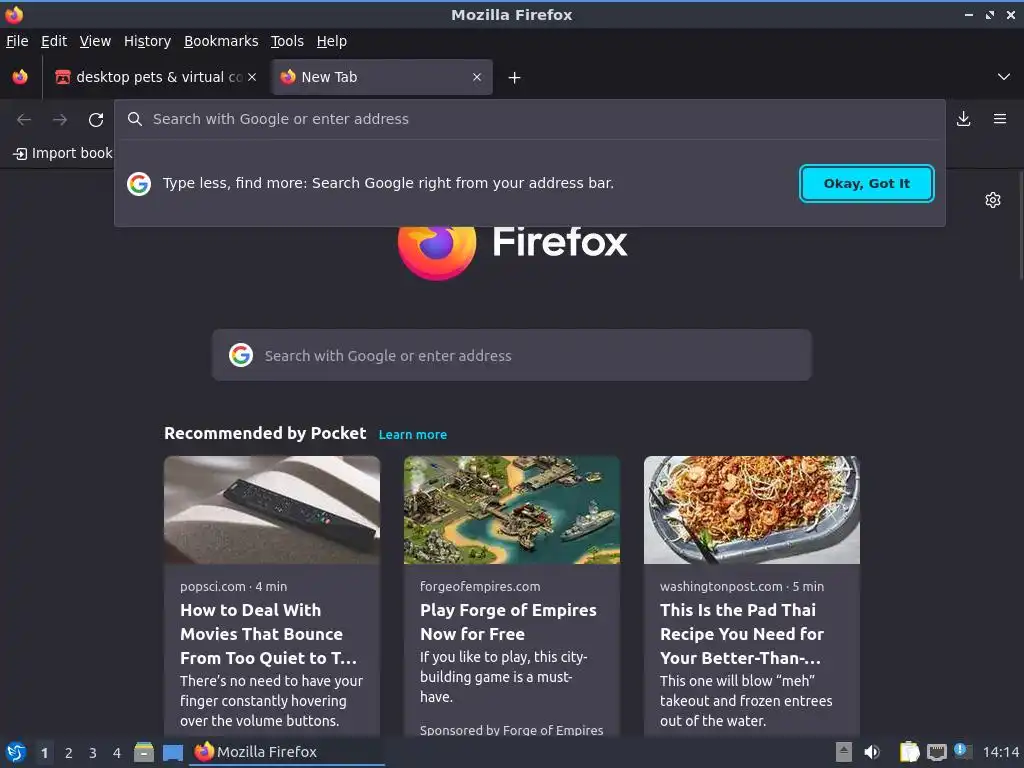Select the New Tab tab
1024x768 pixels.
[x=382, y=77]
